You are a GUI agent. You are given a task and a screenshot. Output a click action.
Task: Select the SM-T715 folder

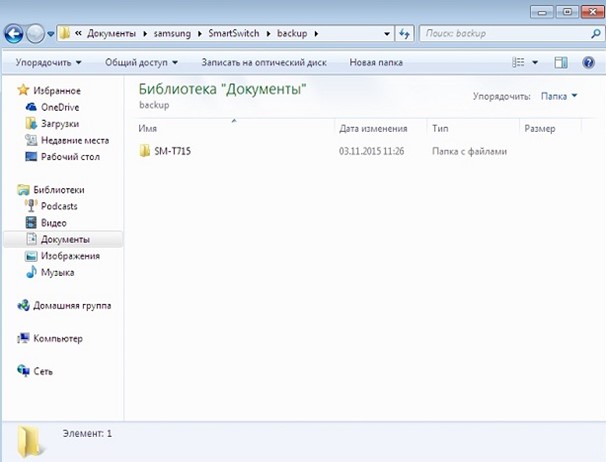click(x=173, y=152)
